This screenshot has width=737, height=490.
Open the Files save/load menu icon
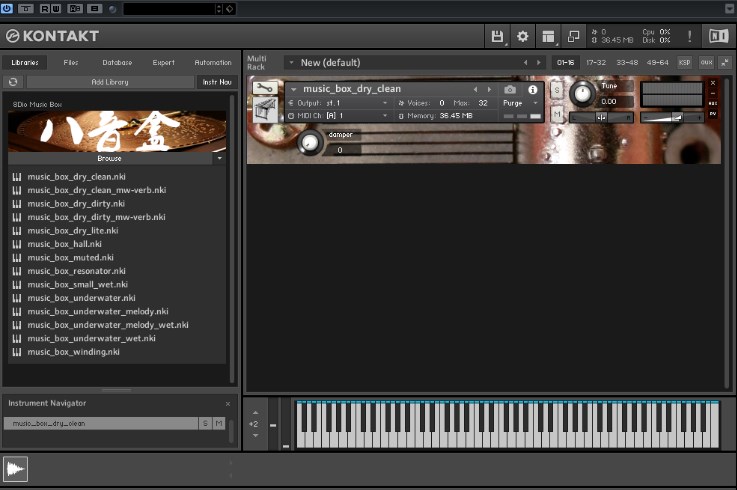(497, 36)
